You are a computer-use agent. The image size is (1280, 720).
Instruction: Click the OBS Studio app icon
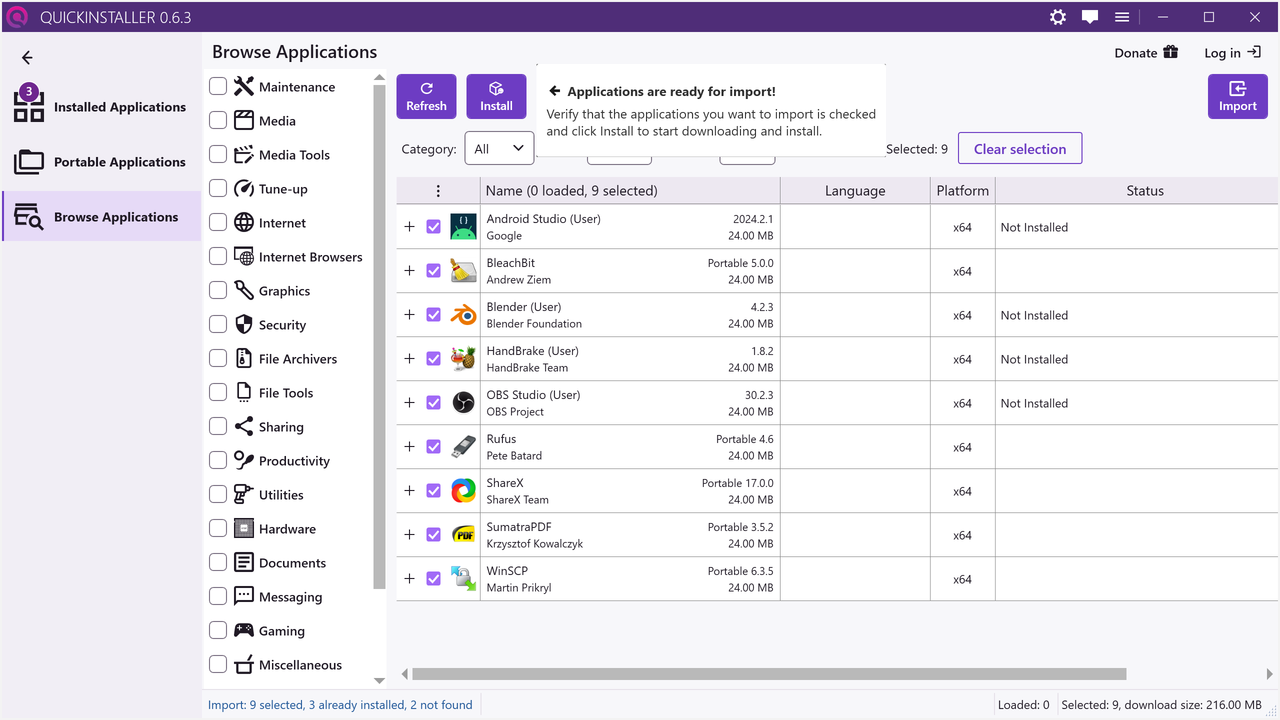click(x=463, y=403)
